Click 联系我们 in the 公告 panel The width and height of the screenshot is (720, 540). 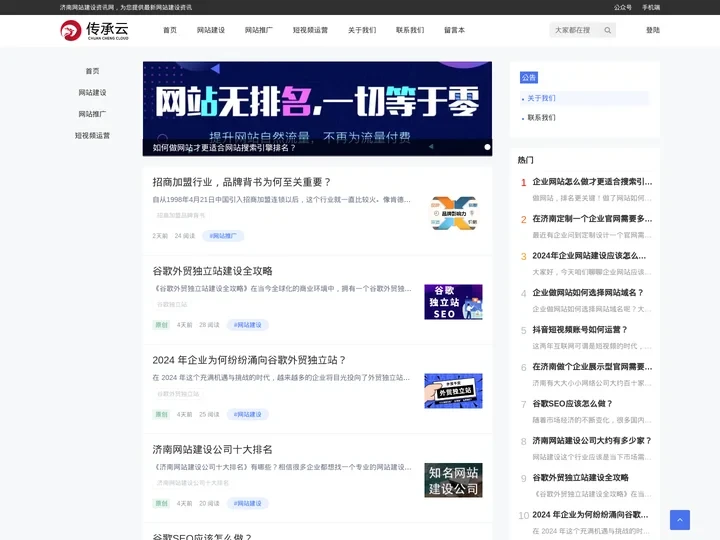(541, 118)
